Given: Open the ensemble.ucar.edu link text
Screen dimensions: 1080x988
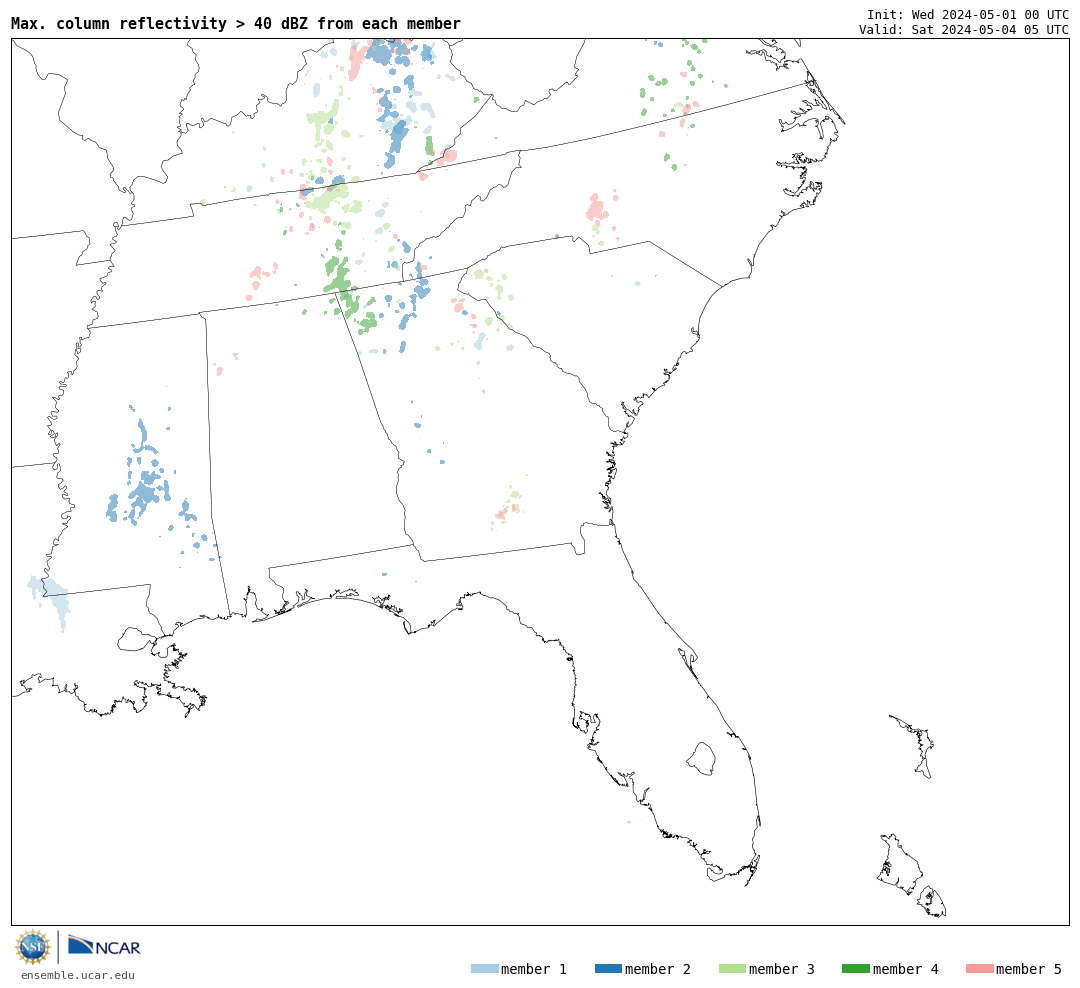Looking at the screenshot, I should (78, 975).
